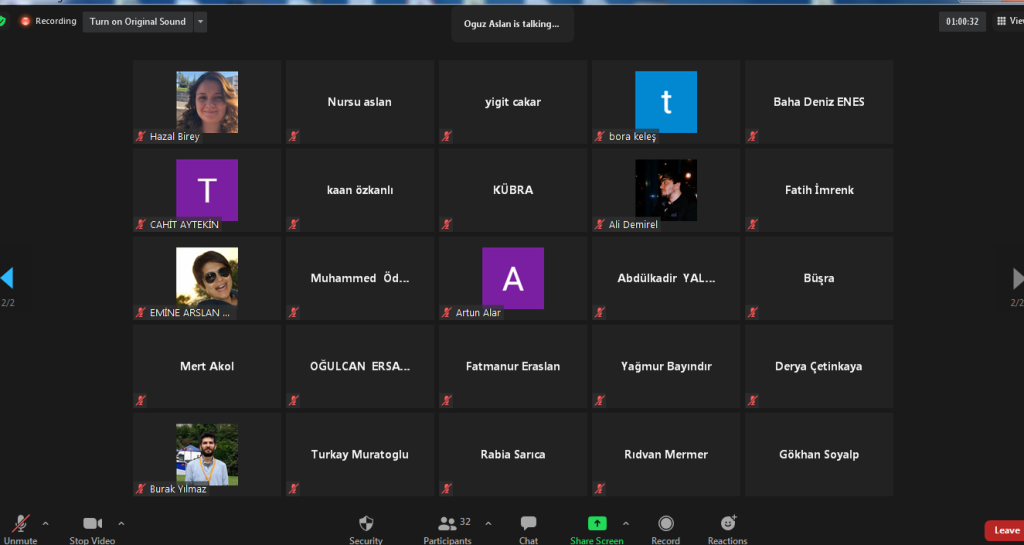Click the green Share Screen icon

tap(597, 523)
